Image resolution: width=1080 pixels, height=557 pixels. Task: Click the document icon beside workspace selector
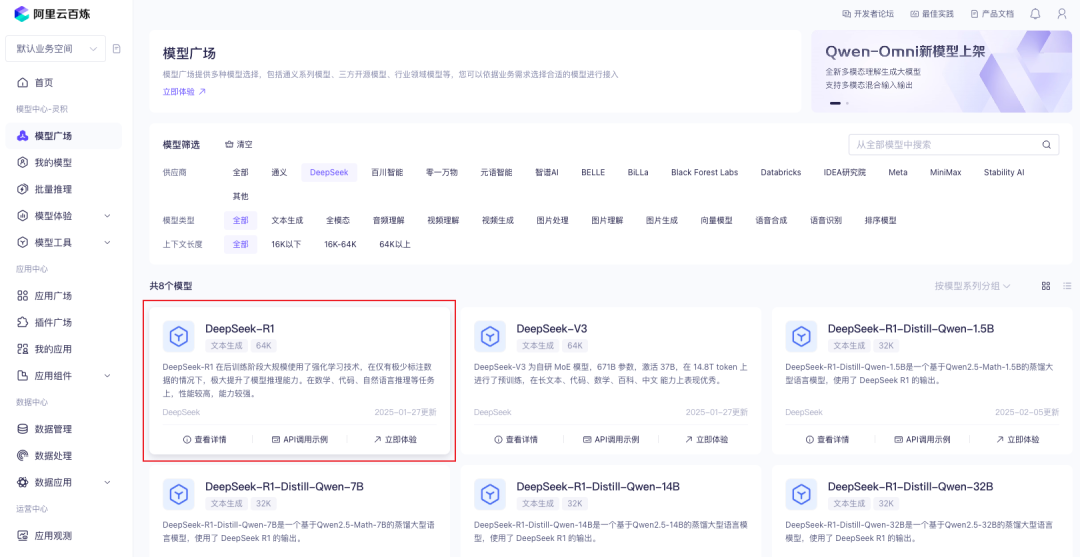click(116, 49)
